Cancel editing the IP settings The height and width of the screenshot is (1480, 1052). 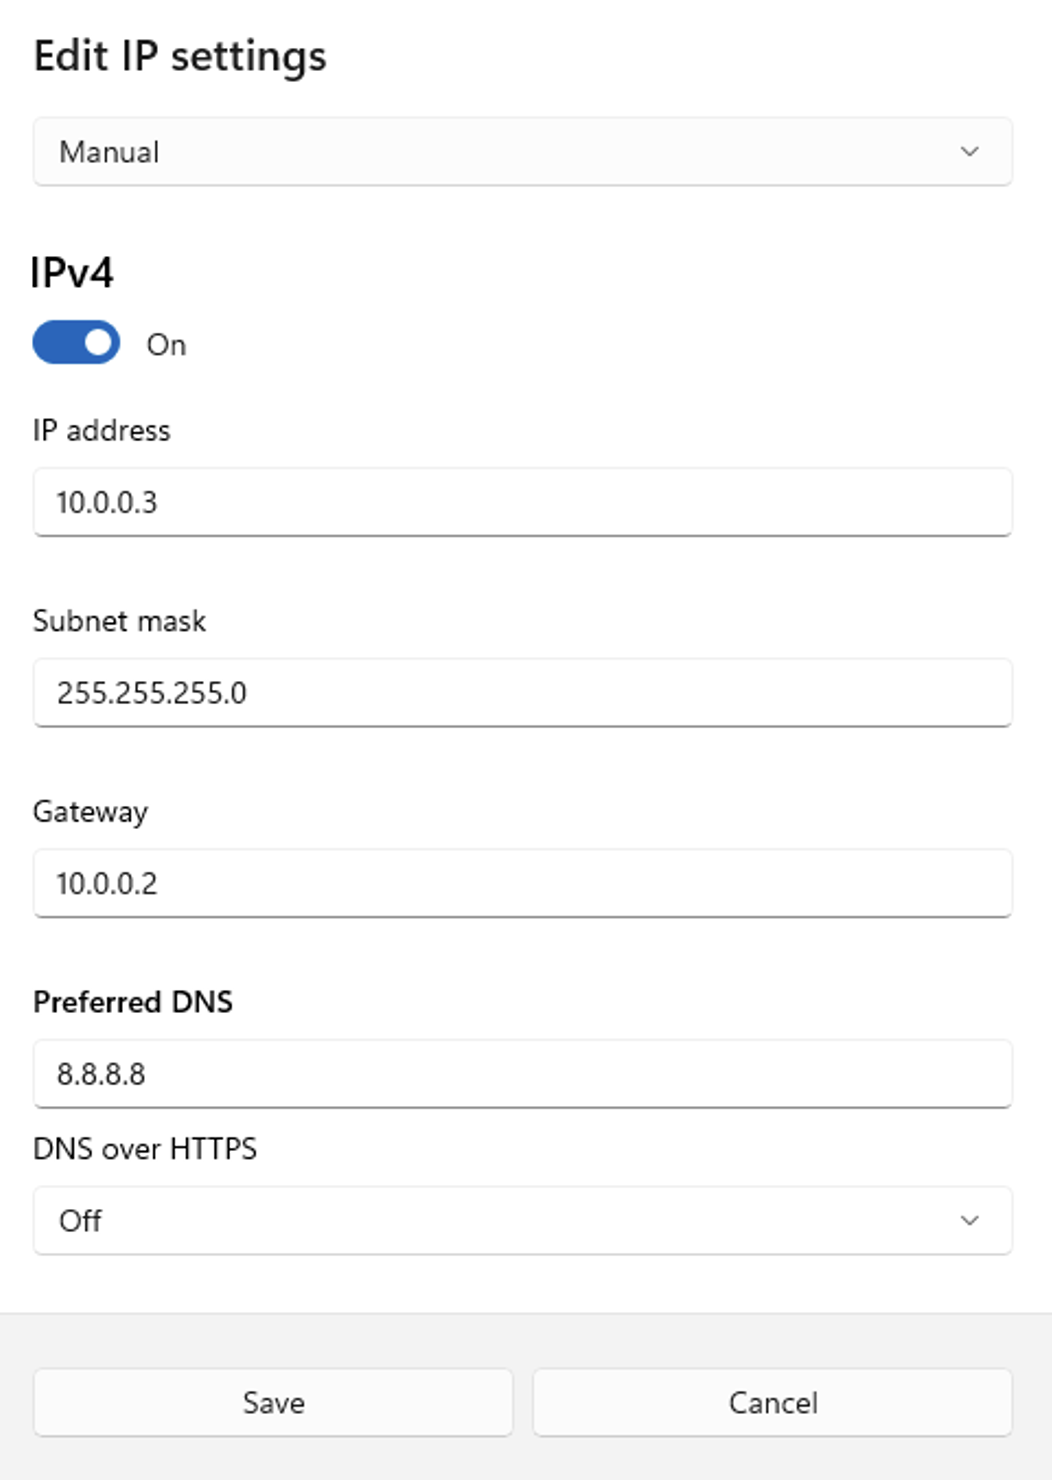click(x=771, y=1402)
